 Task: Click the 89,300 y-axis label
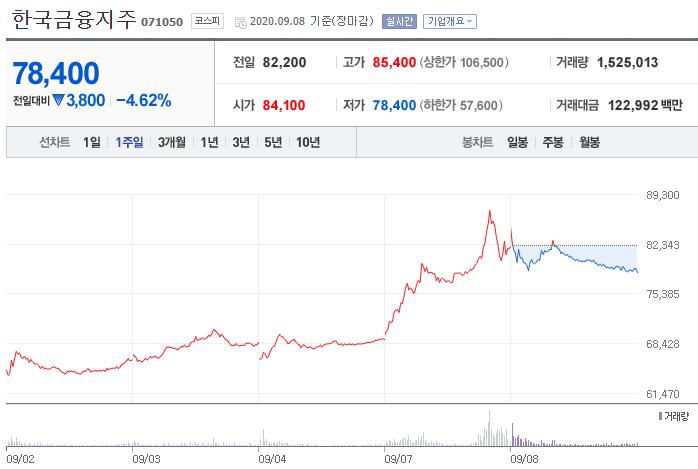tap(663, 195)
